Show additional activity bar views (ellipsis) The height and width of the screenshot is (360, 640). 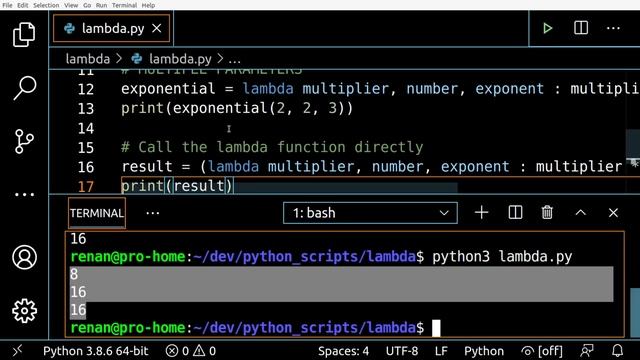tap(24, 195)
